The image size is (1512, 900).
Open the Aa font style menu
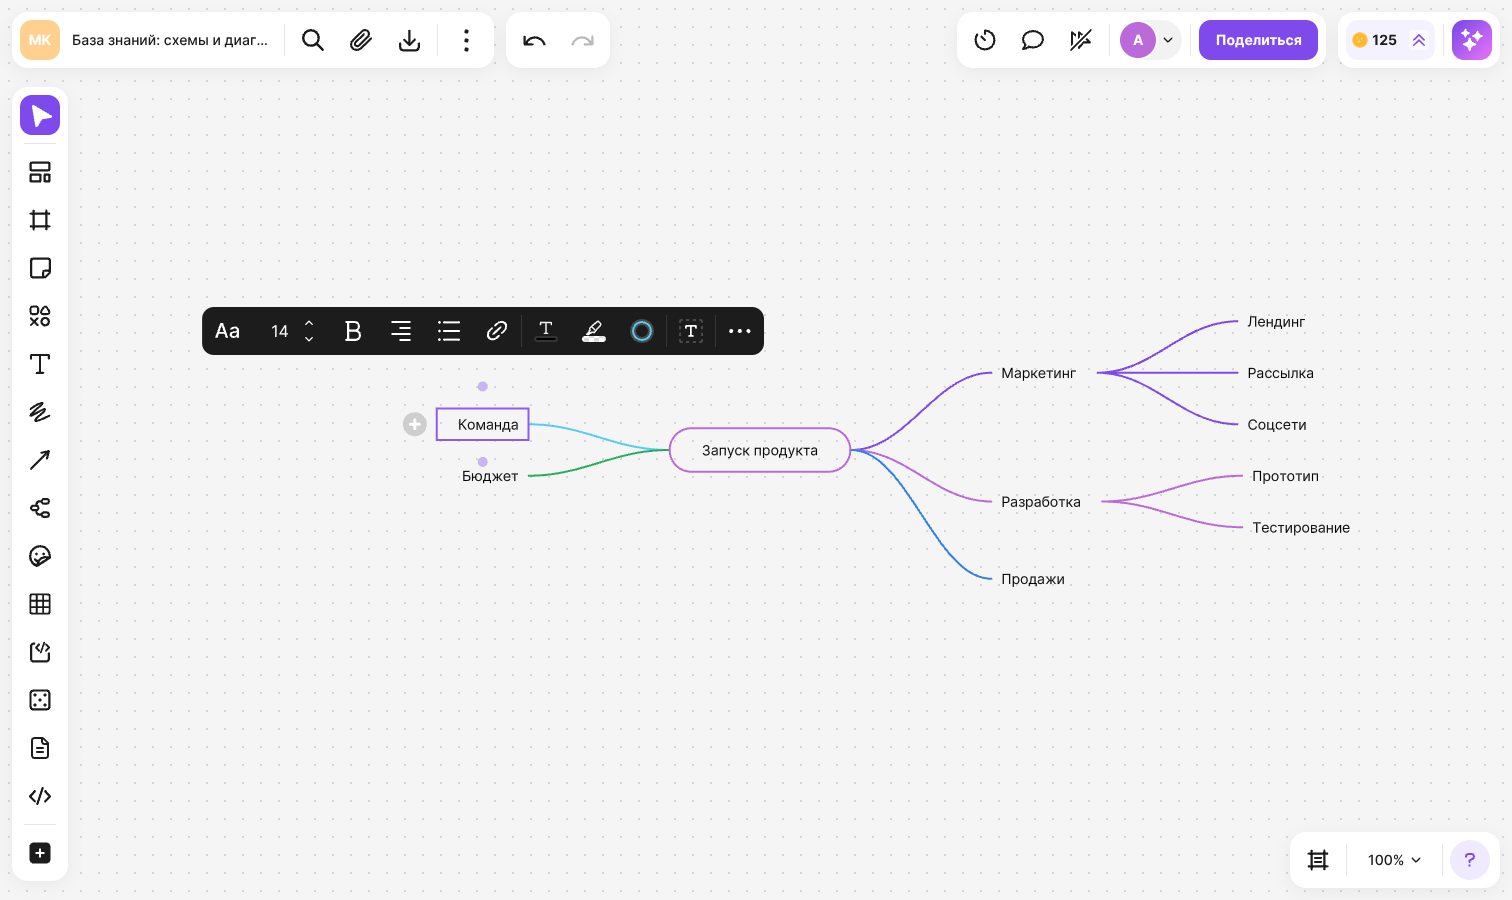228,331
